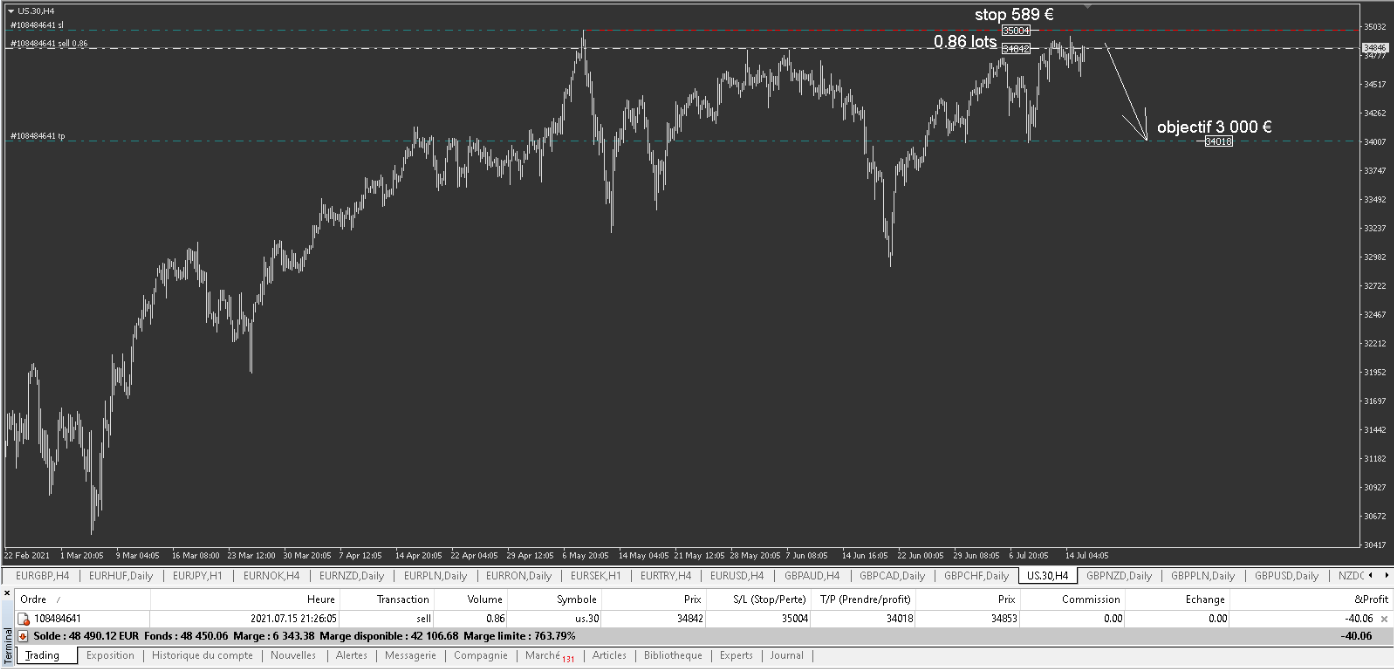Image resolution: width=1394 pixels, height=669 pixels.
Task: Click the current price 34853 in order row
Action: point(1003,619)
